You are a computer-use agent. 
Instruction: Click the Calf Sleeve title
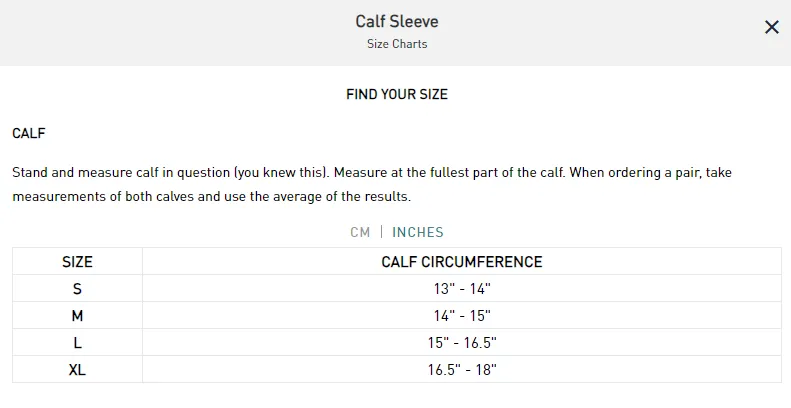point(397,21)
